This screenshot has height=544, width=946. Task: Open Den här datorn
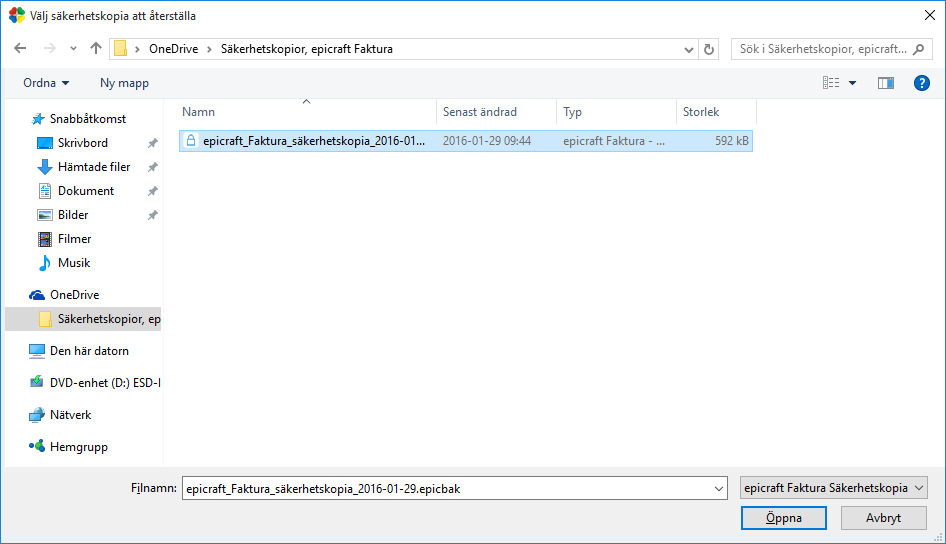[x=89, y=351]
